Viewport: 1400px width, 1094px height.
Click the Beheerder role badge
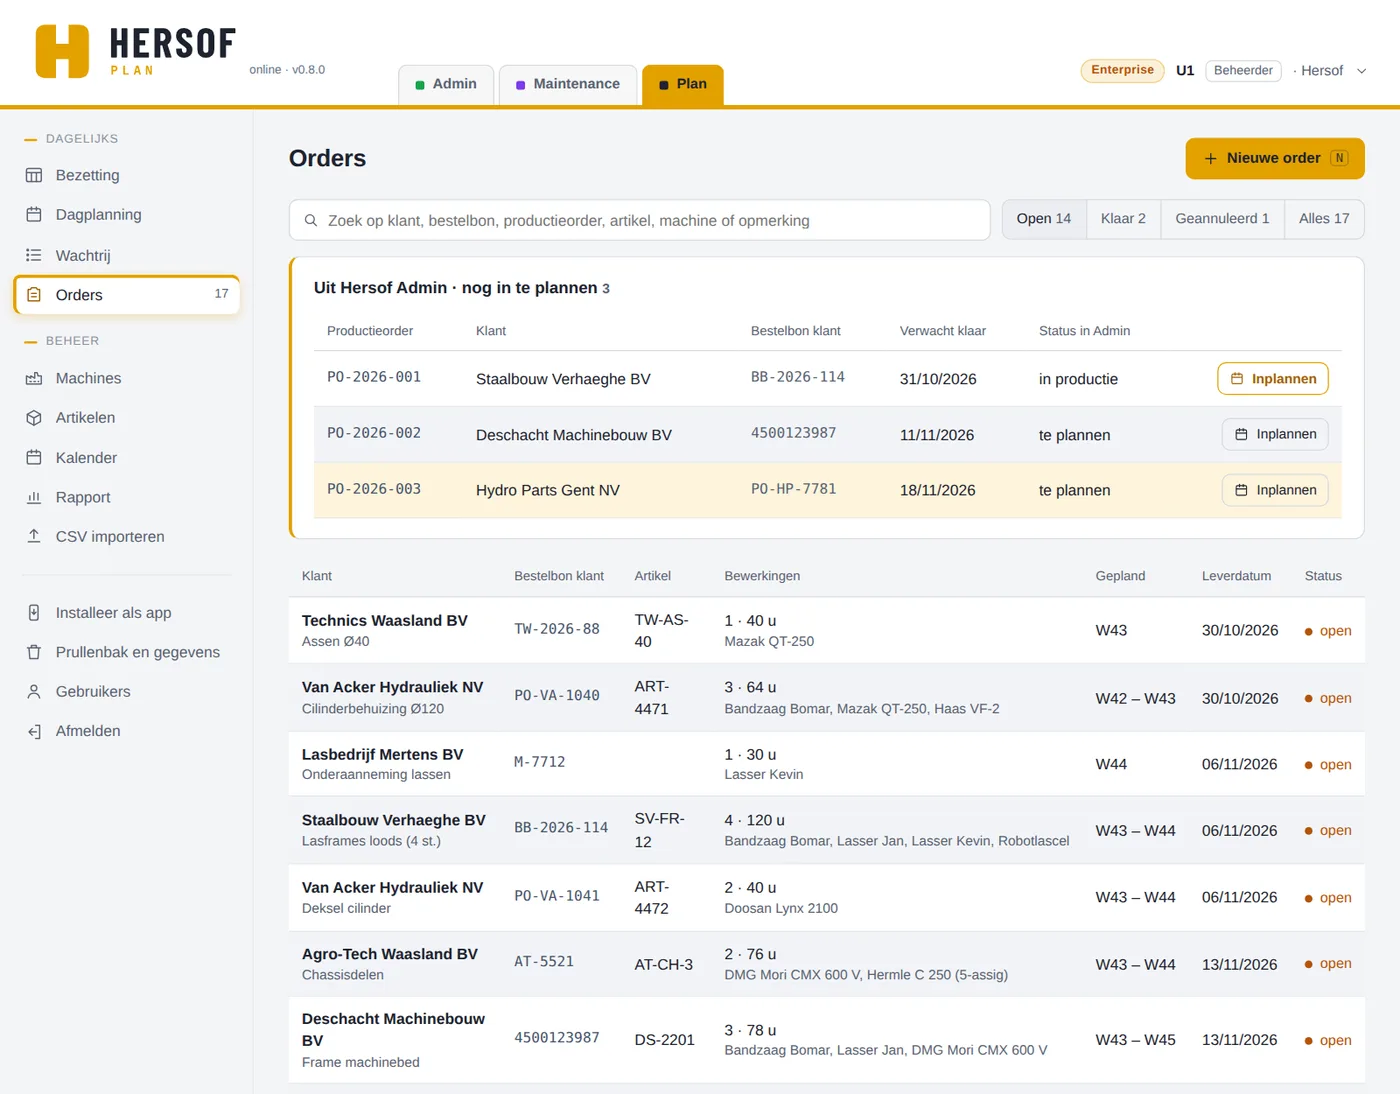[x=1243, y=71]
